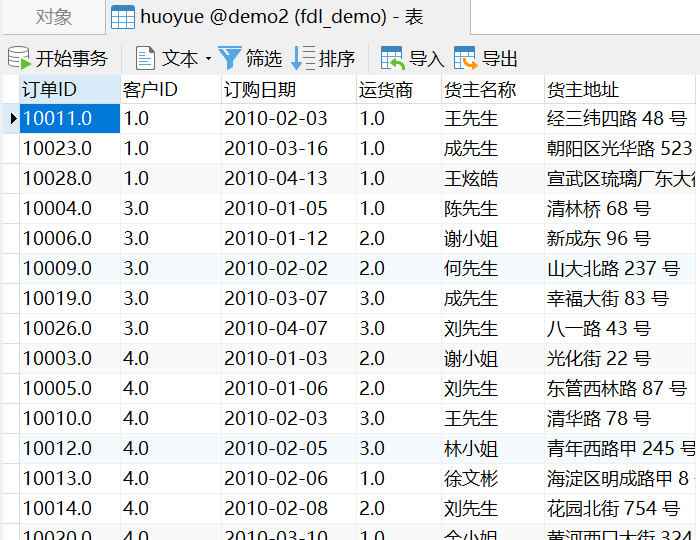Viewport: 700px width, 540px height.
Task: Click the row selector beside order 10023.0
Action: click(11, 149)
